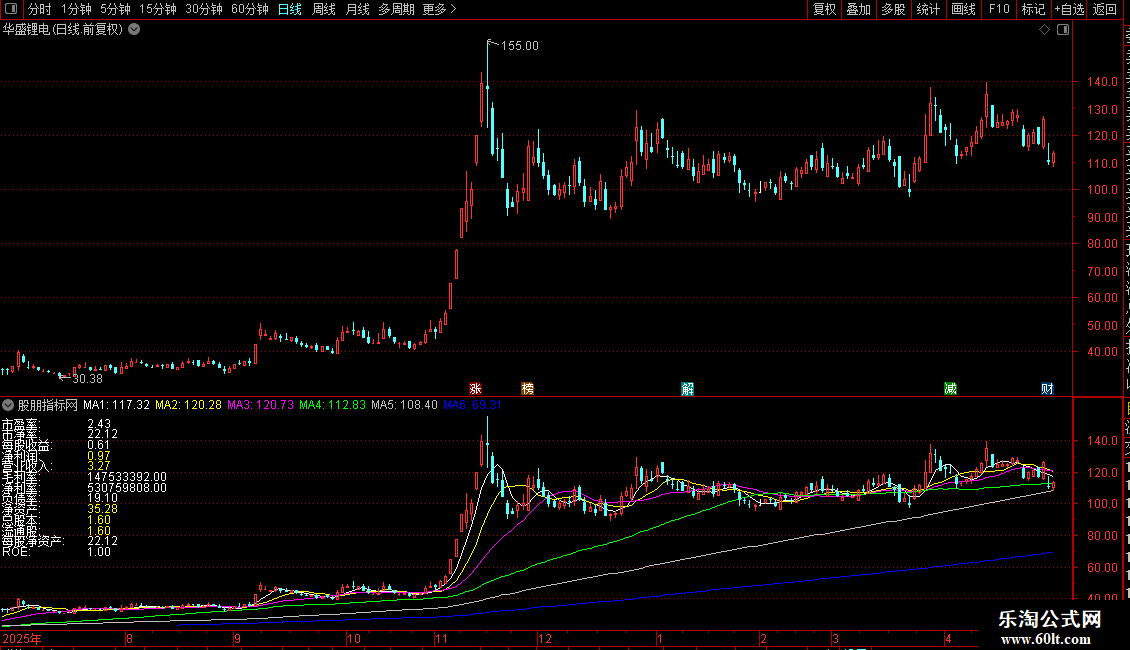
Task: Switch to 周线 weekly chart
Action: tap(324, 9)
